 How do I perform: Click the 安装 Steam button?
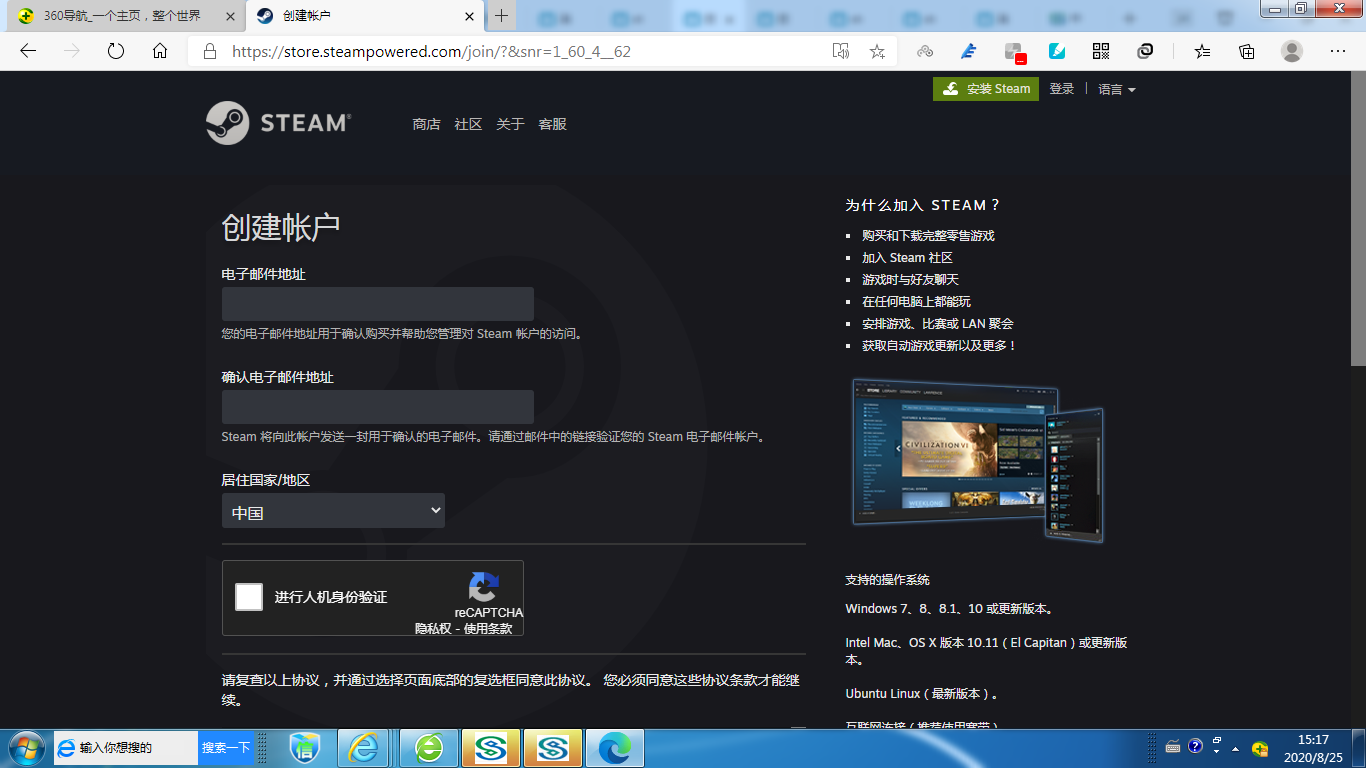tap(986, 89)
